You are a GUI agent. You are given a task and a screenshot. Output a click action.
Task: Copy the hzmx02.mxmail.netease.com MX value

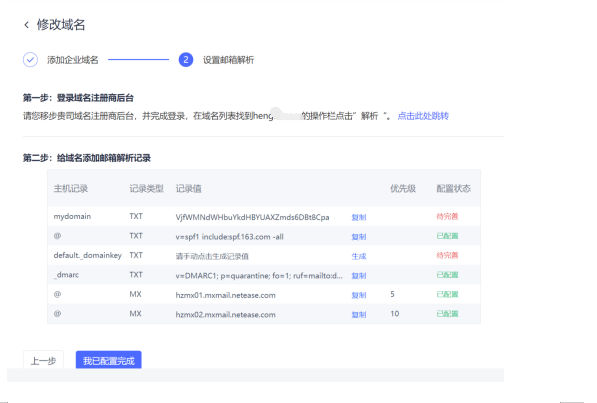(x=359, y=315)
